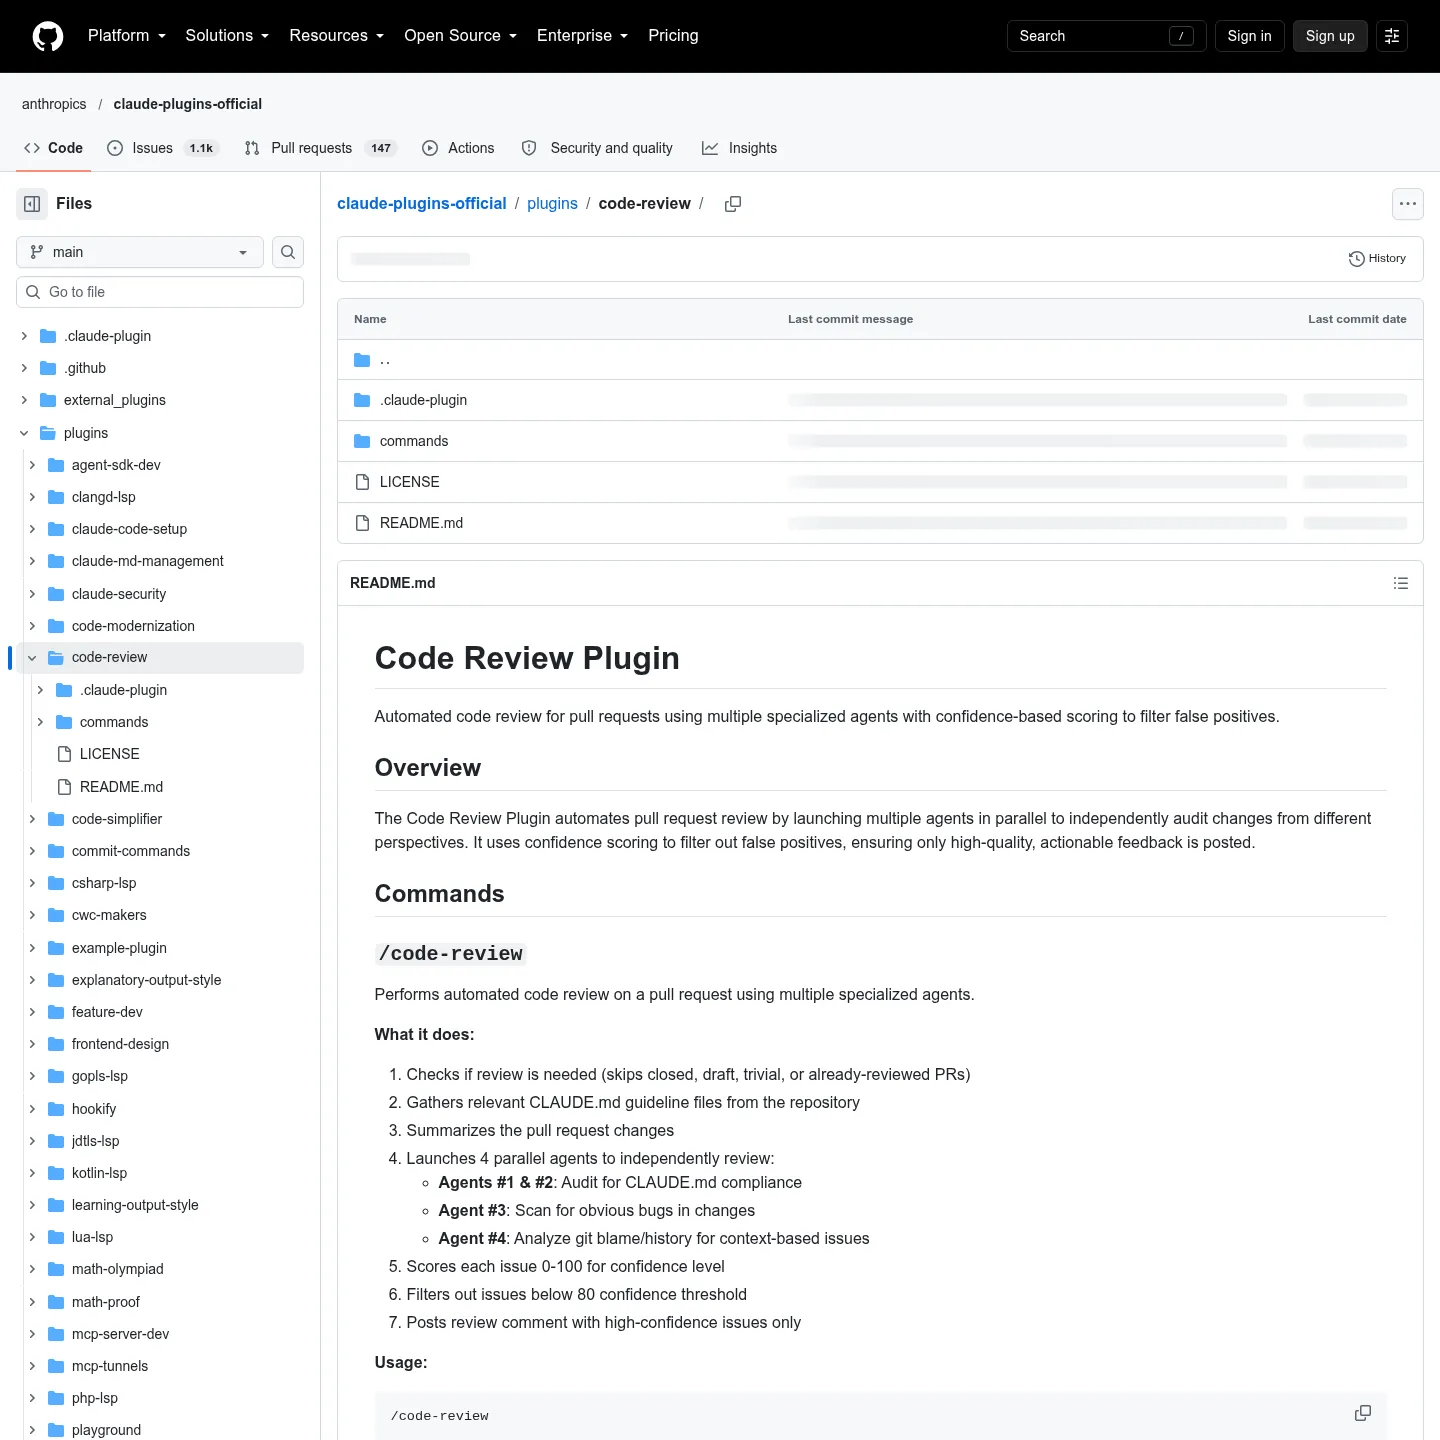Copy the /code-review usage snippet

coord(1363,1413)
